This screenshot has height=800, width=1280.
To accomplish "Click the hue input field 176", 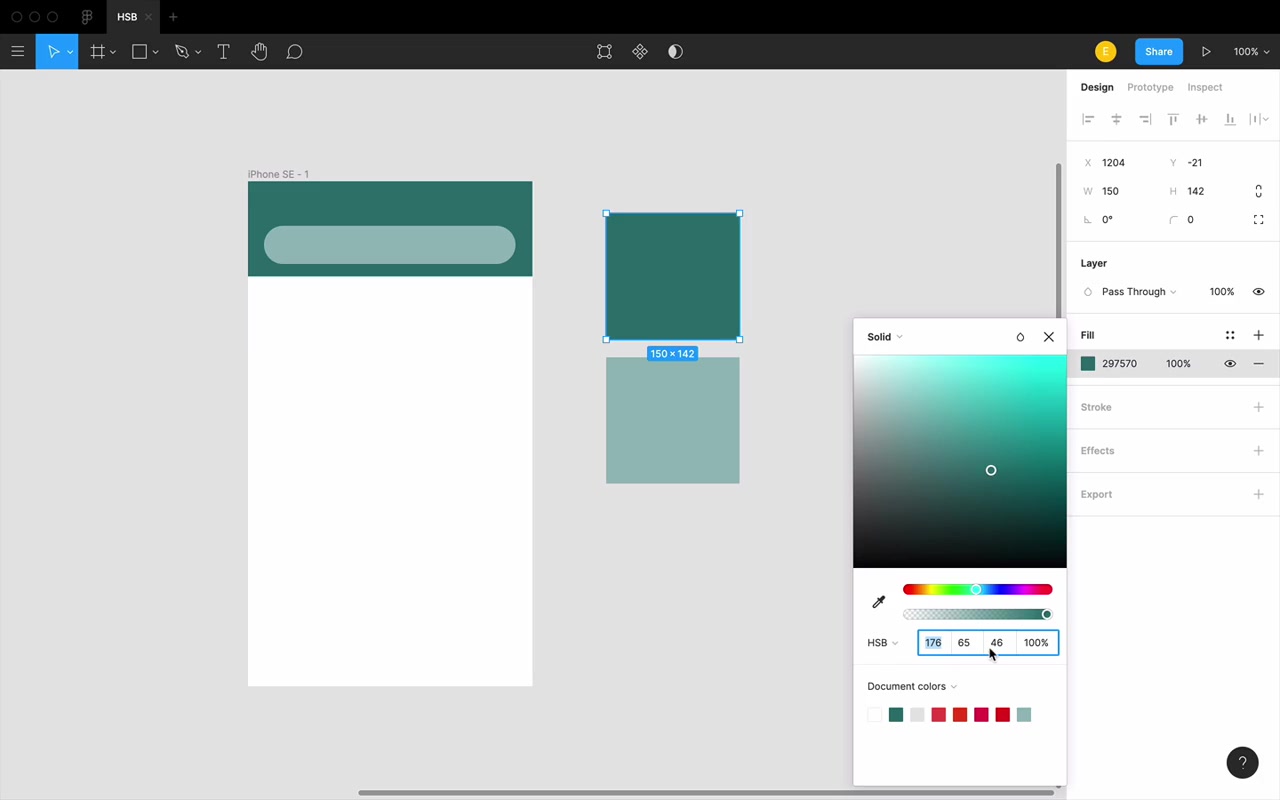I will click(x=933, y=643).
